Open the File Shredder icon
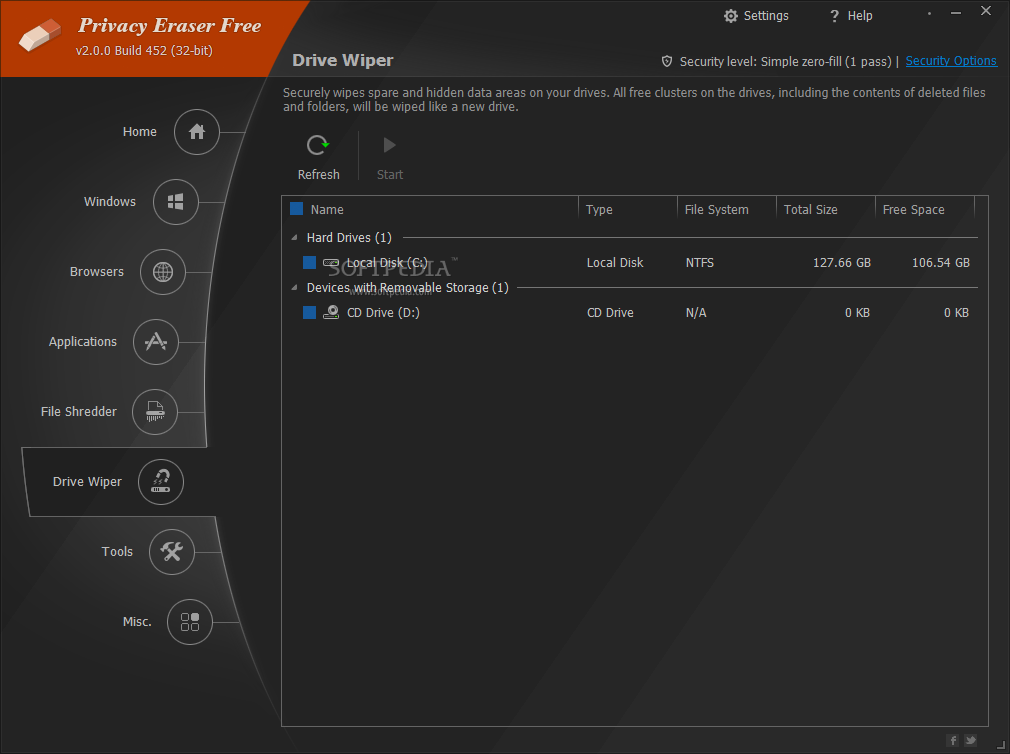 155,411
